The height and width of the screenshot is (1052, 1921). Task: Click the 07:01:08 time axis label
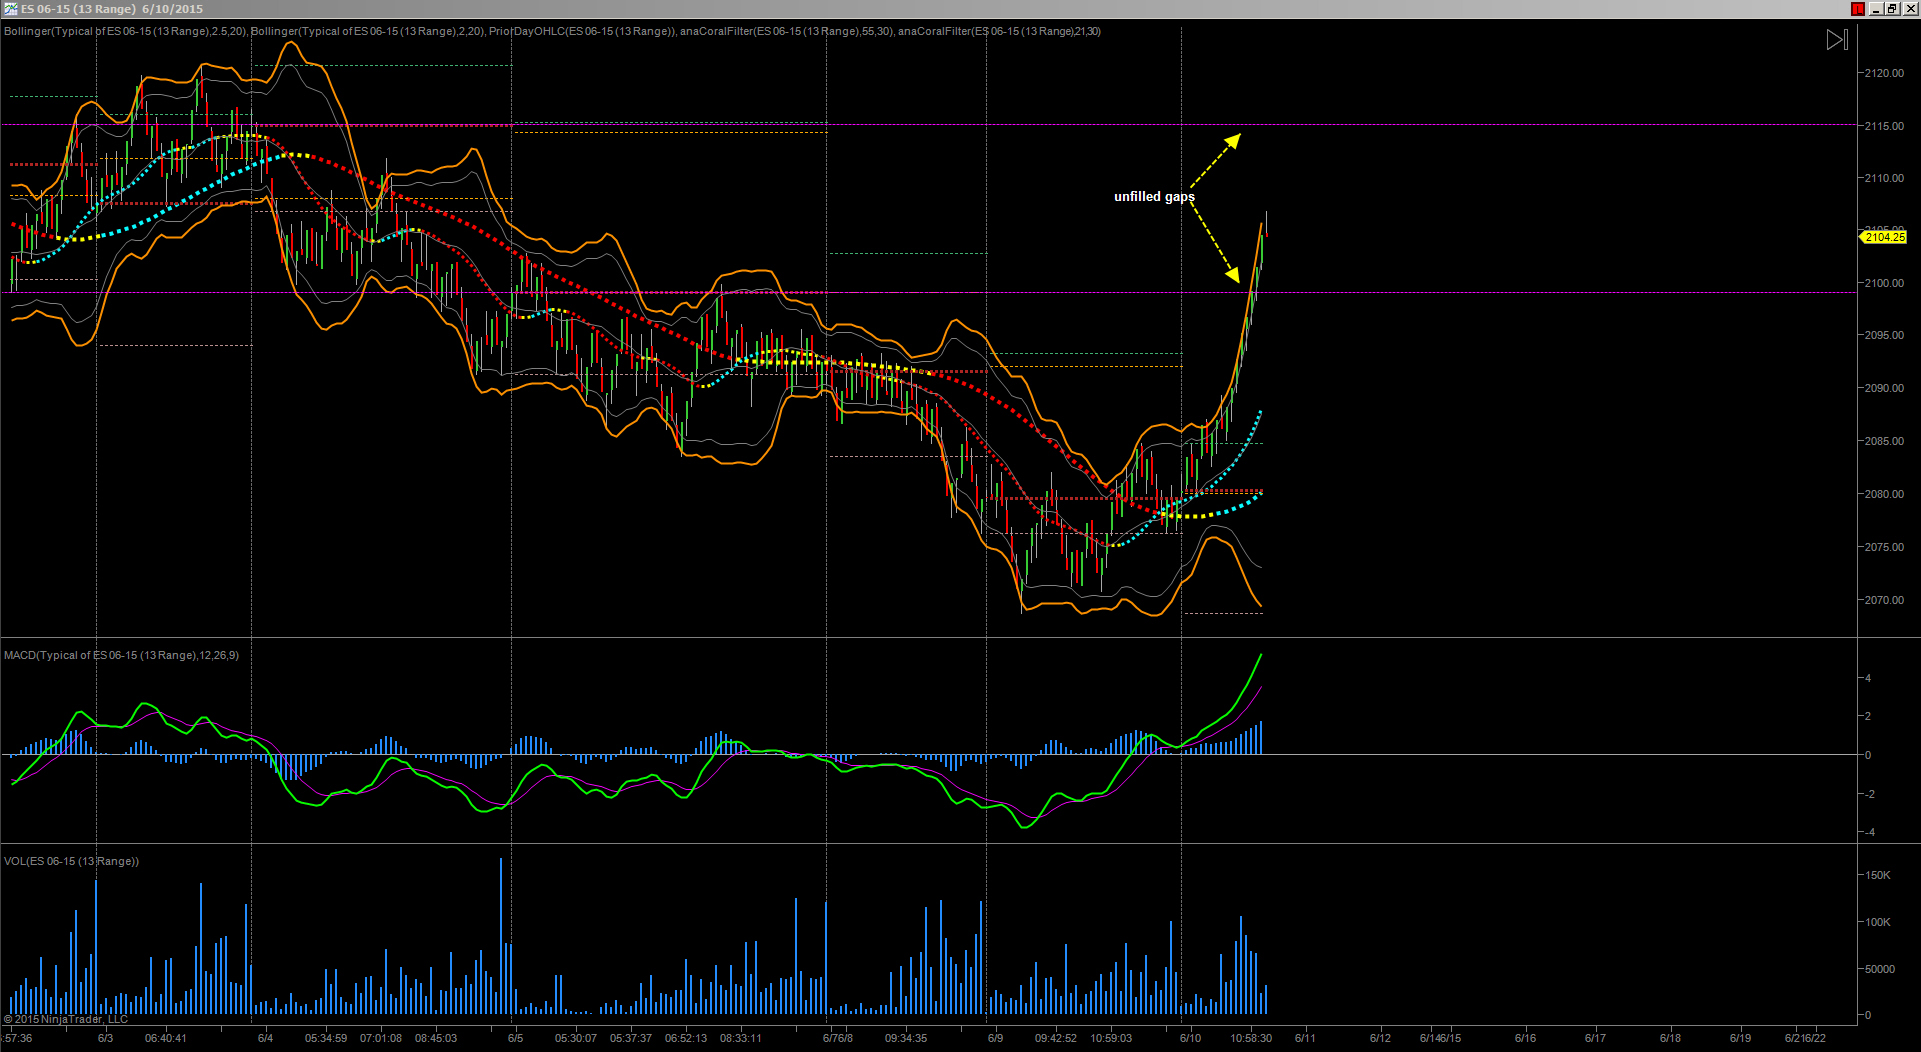click(381, 1038)
